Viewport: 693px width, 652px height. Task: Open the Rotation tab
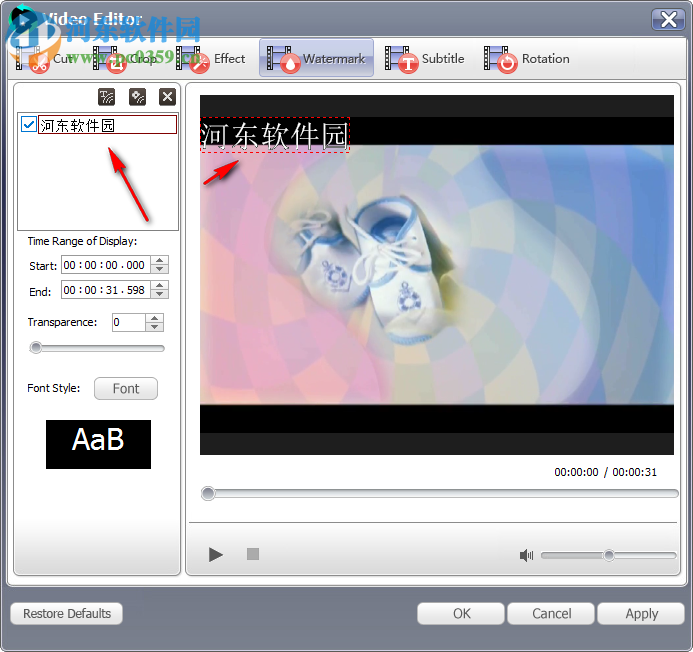point(526,59)
